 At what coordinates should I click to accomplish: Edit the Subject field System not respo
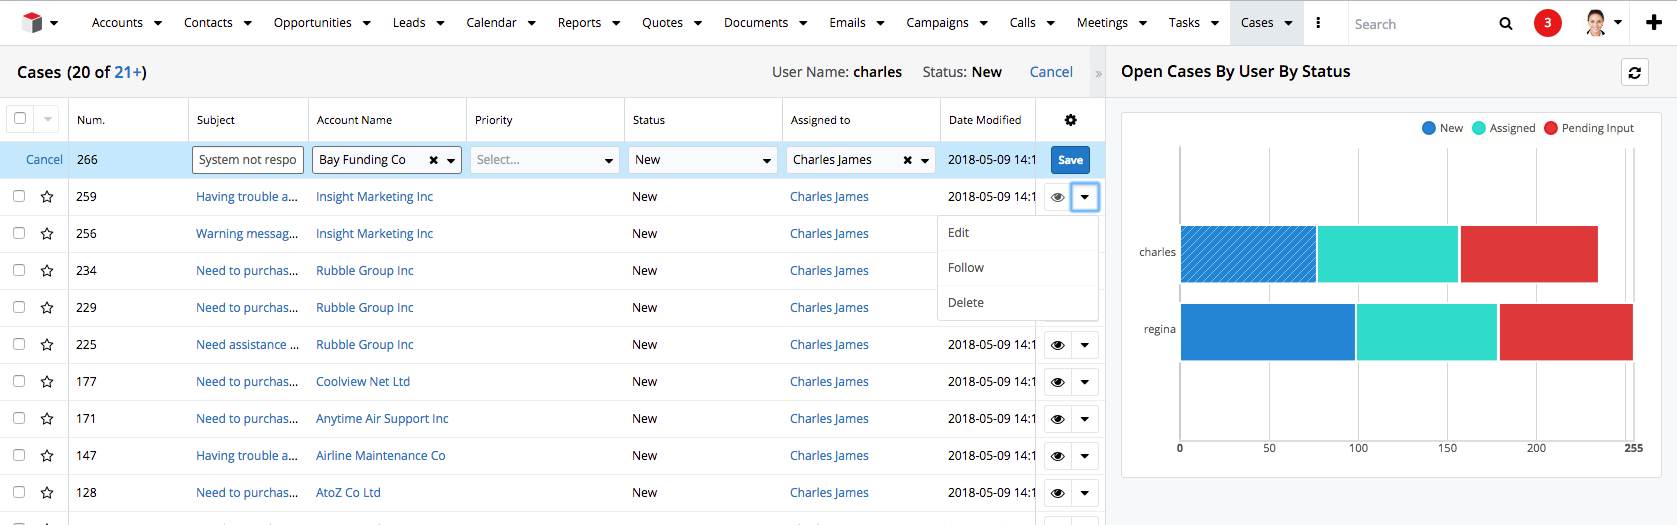pyautogui.click(x=248, y=160)
